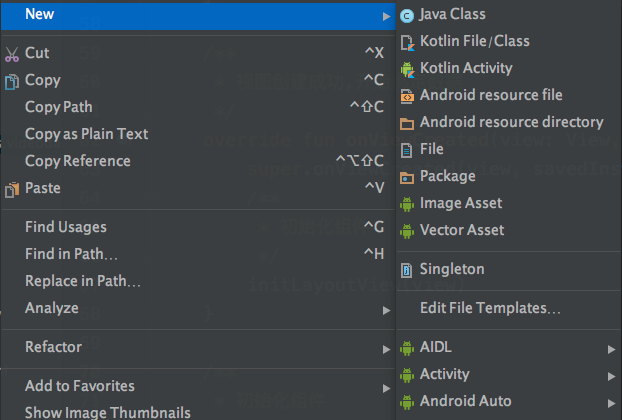Open the New menu entry

198,15
